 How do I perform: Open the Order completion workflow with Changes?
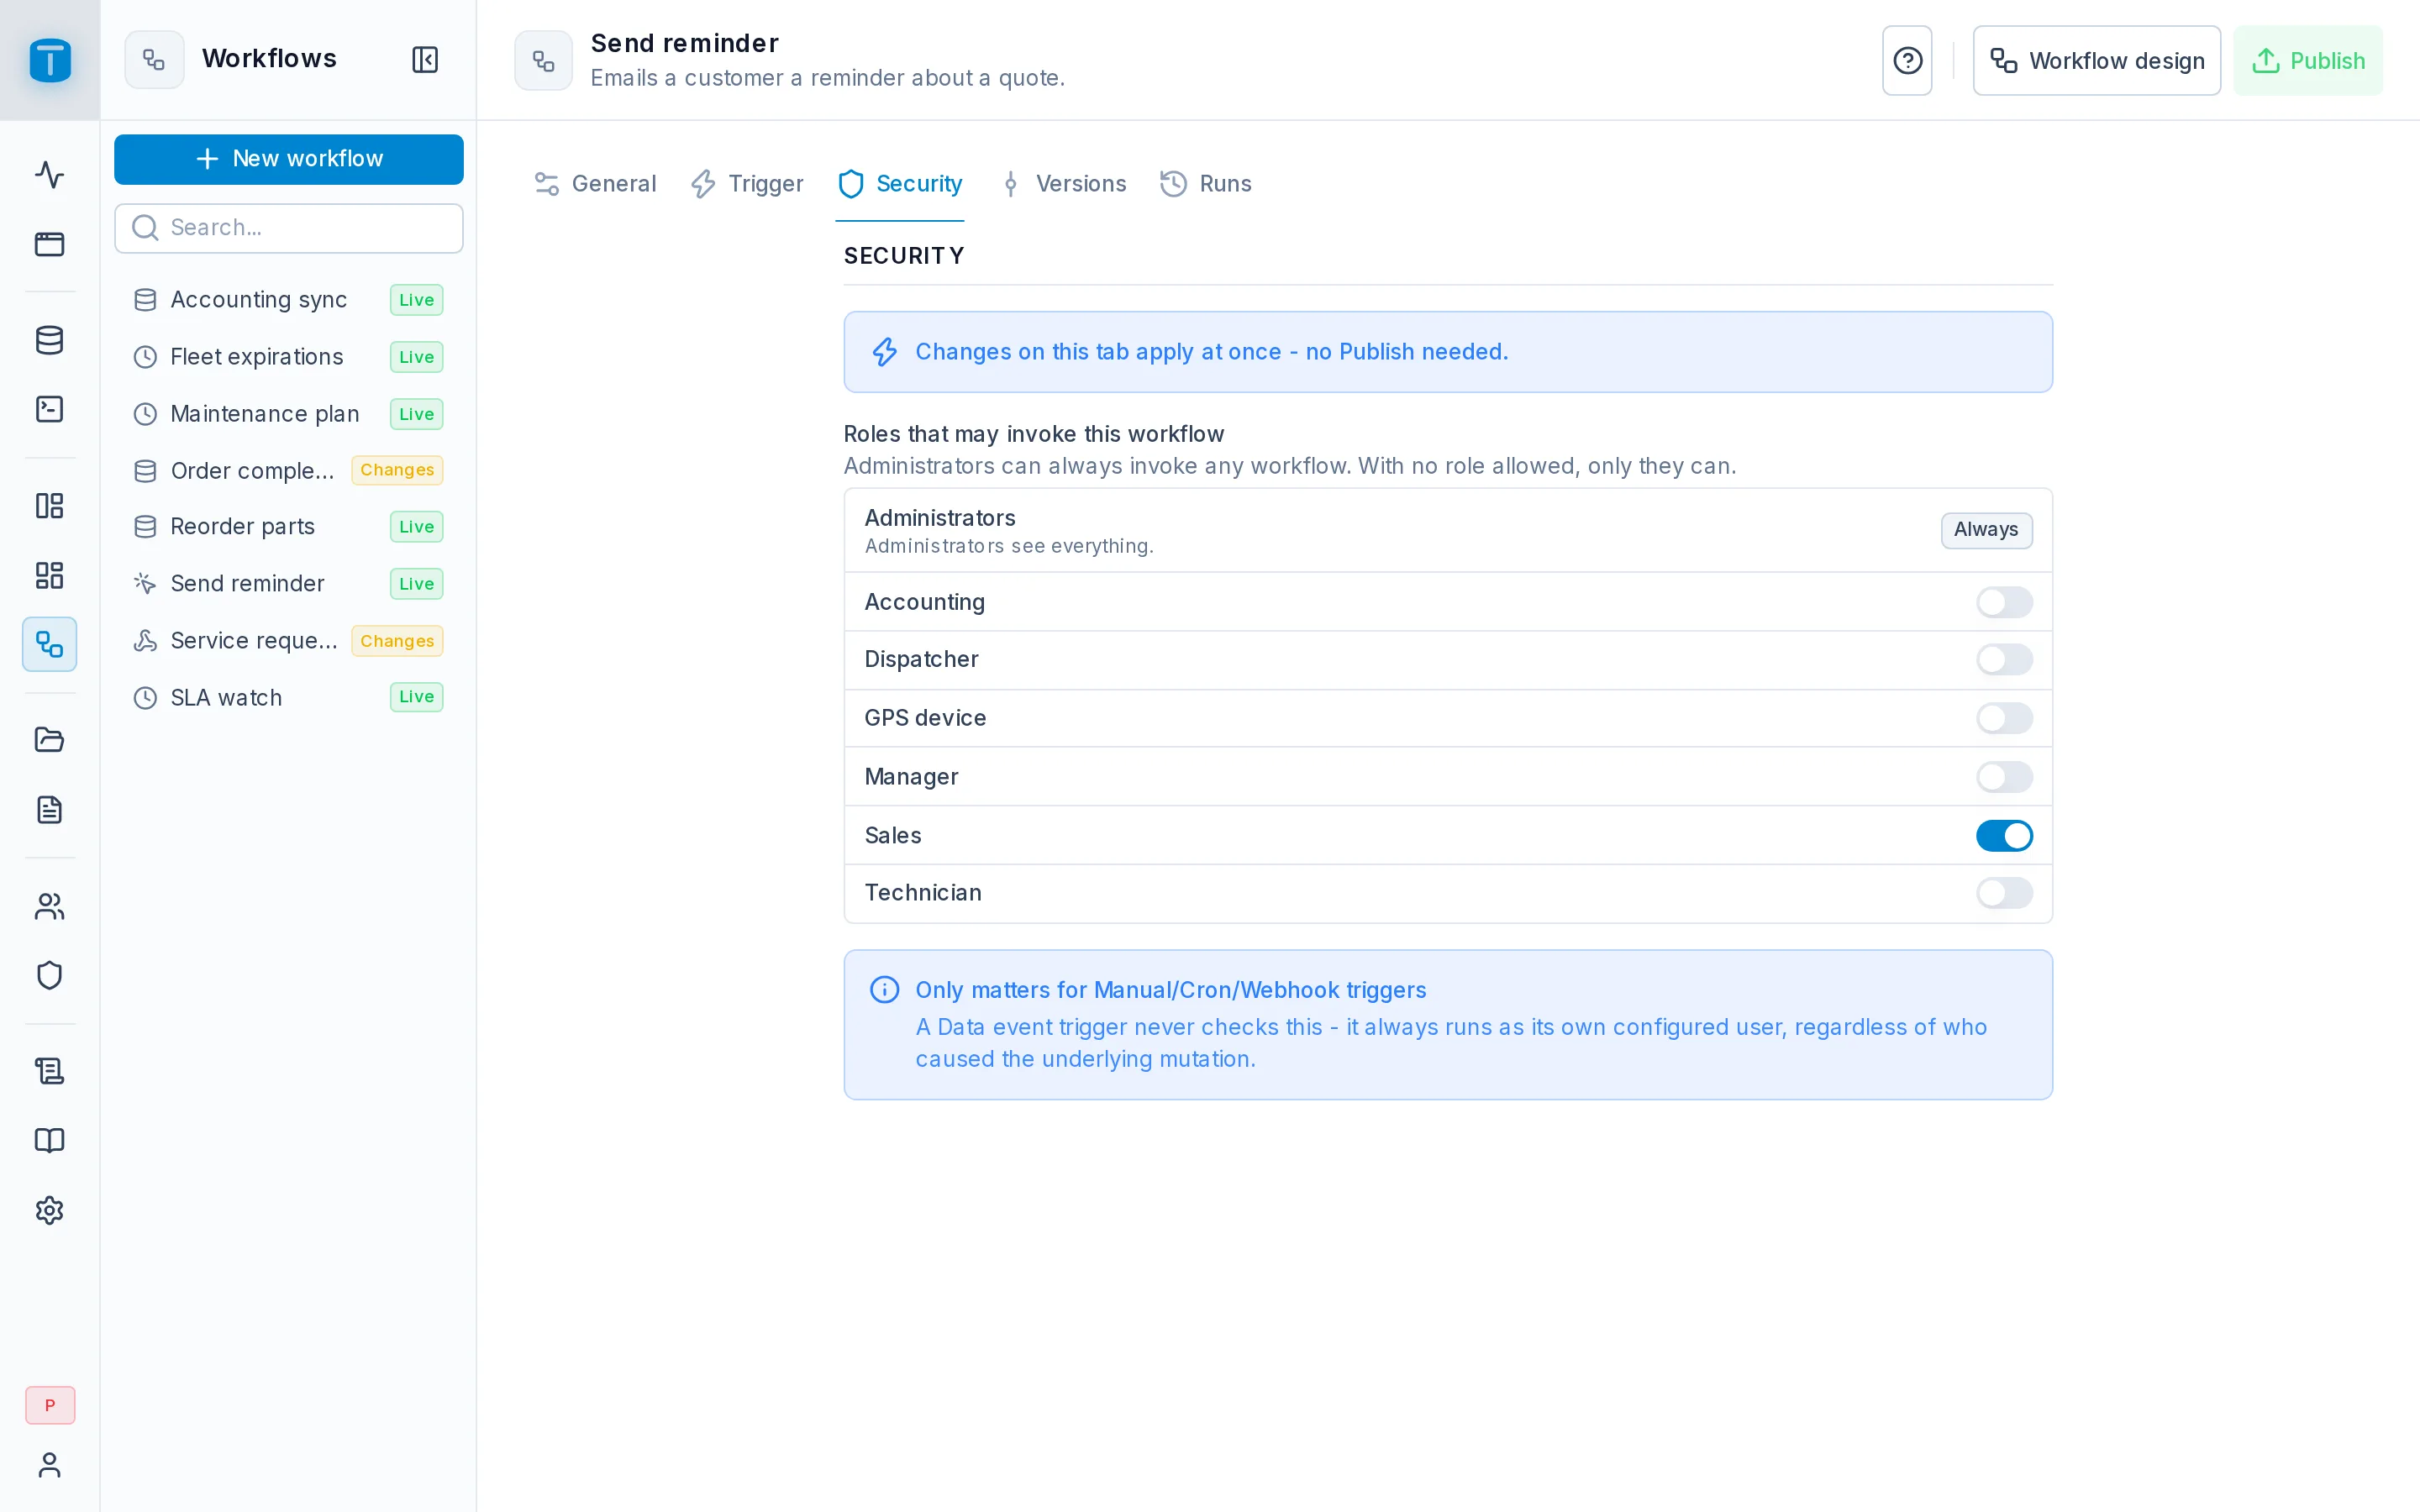tap(289, 470)
